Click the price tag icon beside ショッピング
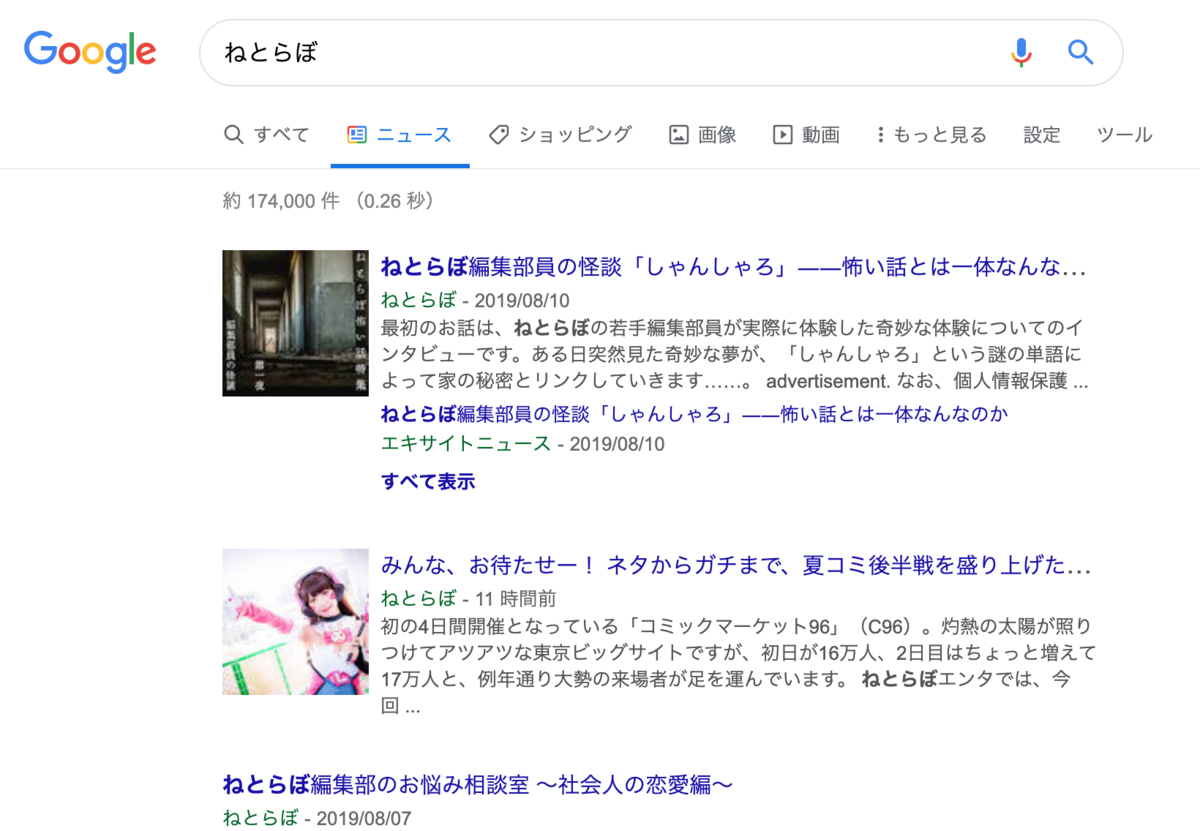Screen dimensions: 1200x831 coord(498,134)
